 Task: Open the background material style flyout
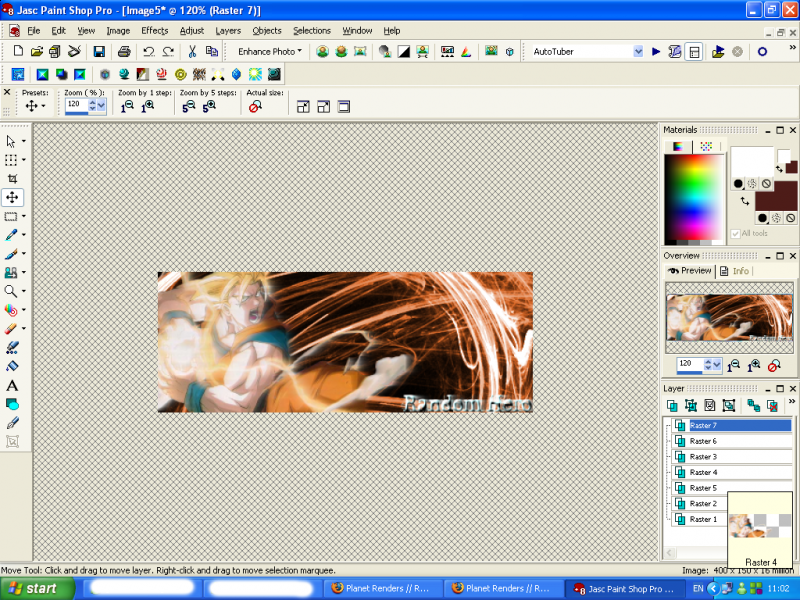tap(763, 218)
